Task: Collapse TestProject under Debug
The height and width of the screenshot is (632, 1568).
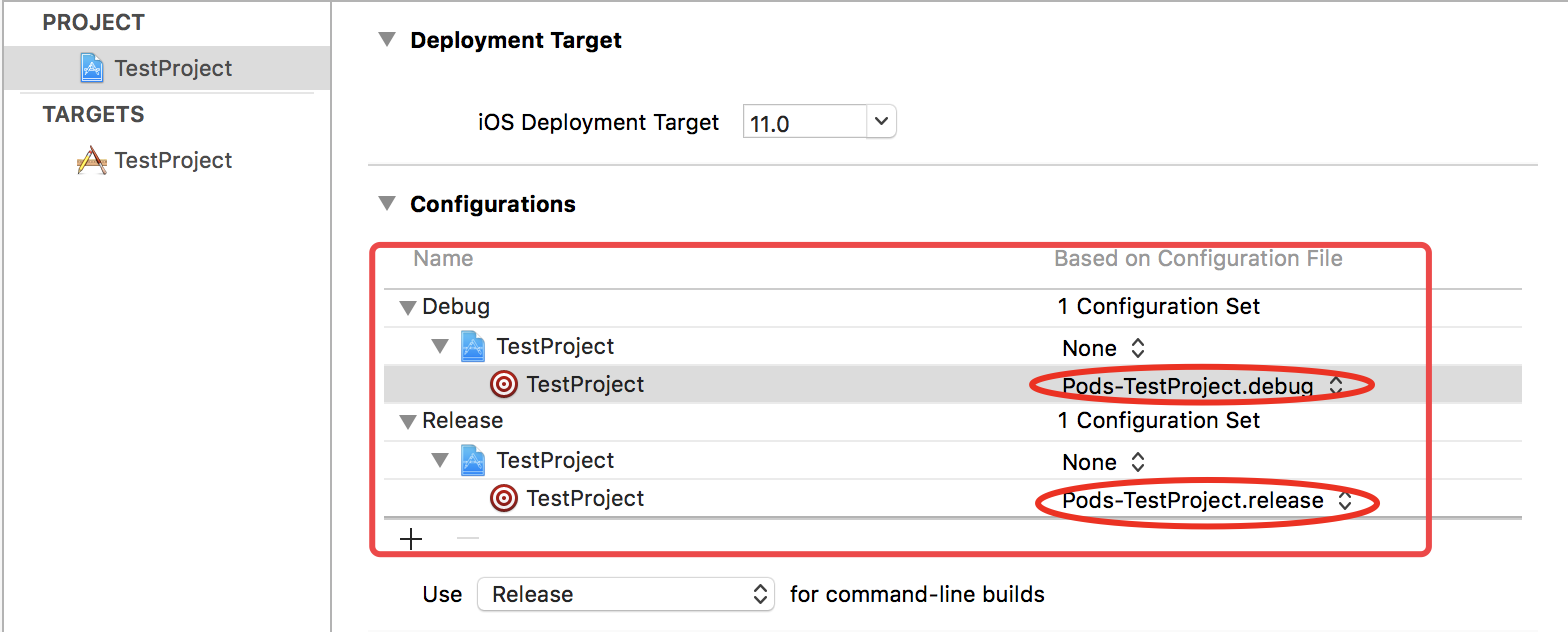Action: click(440, 347)
